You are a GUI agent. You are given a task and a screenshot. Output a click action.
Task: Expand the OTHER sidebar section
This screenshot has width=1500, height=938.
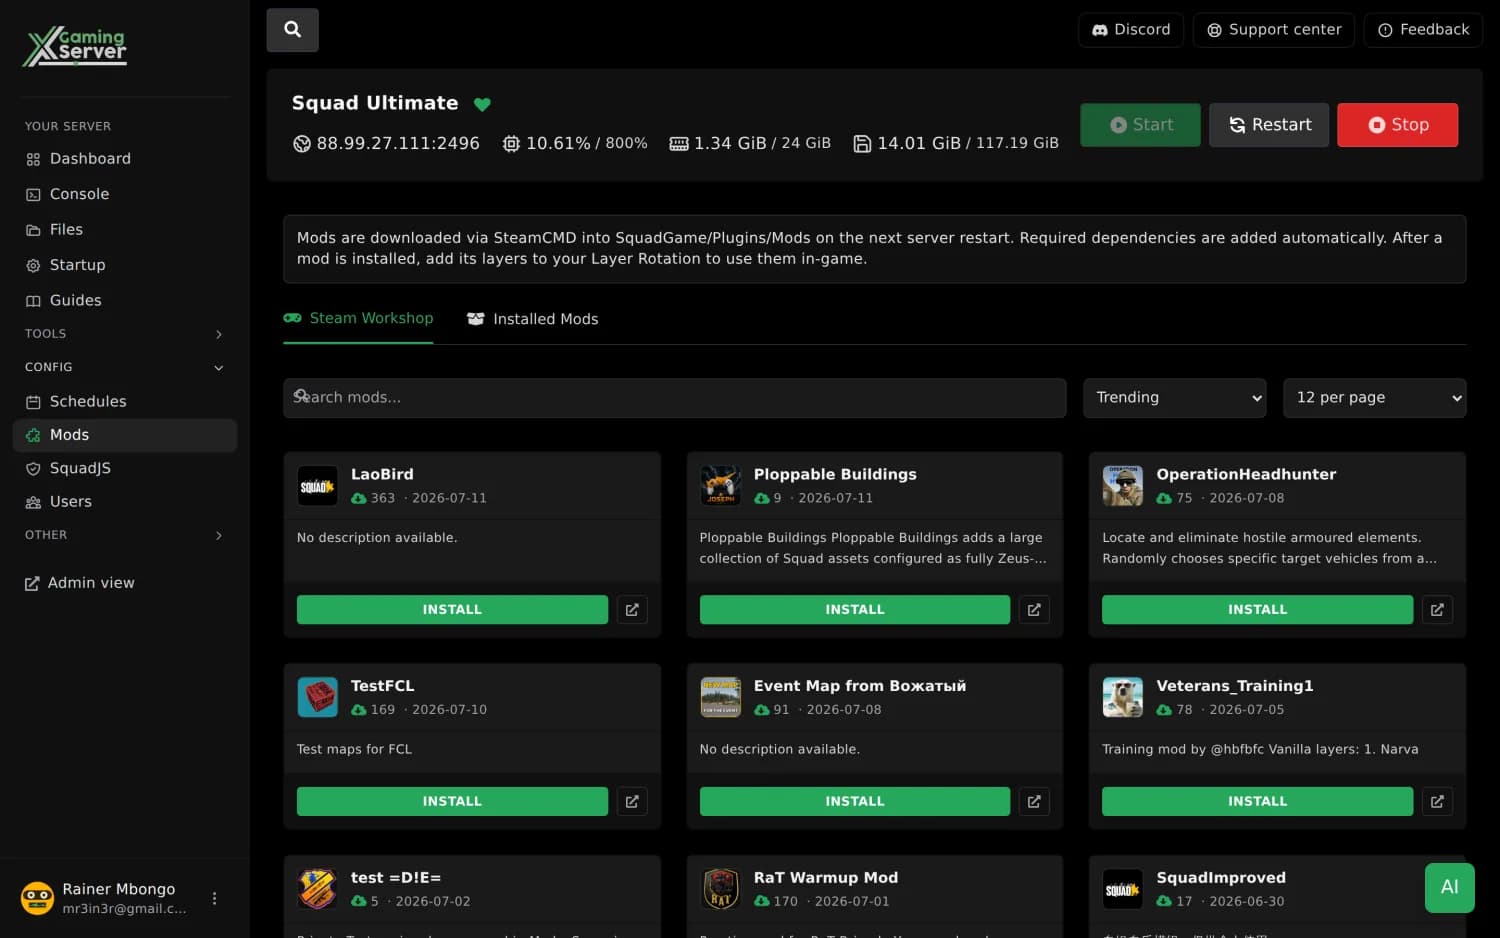125,535
